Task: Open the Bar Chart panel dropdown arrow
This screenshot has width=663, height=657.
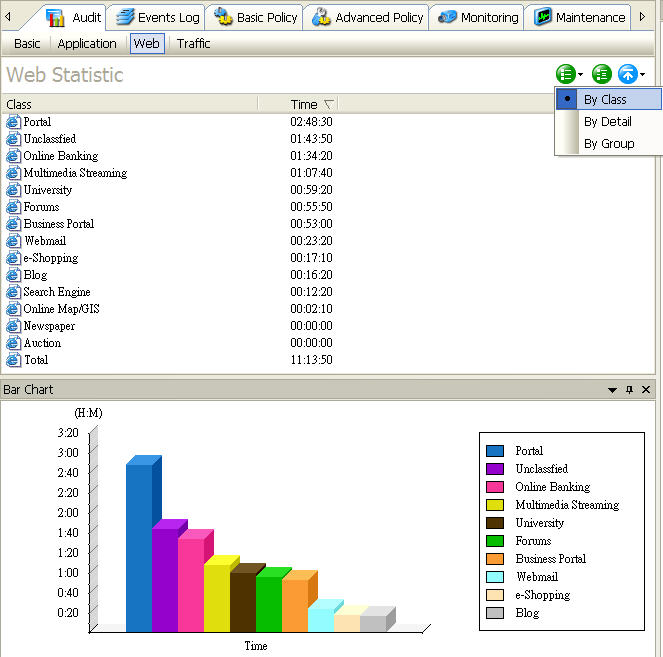Action: [x=612, y=390]
